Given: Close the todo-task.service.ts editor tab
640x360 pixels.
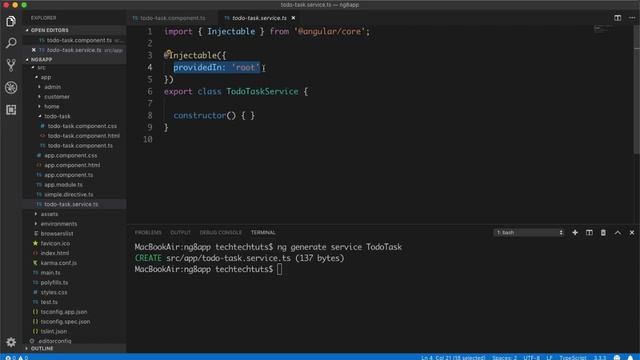Looking at the screenshot, I should [293, 18].
